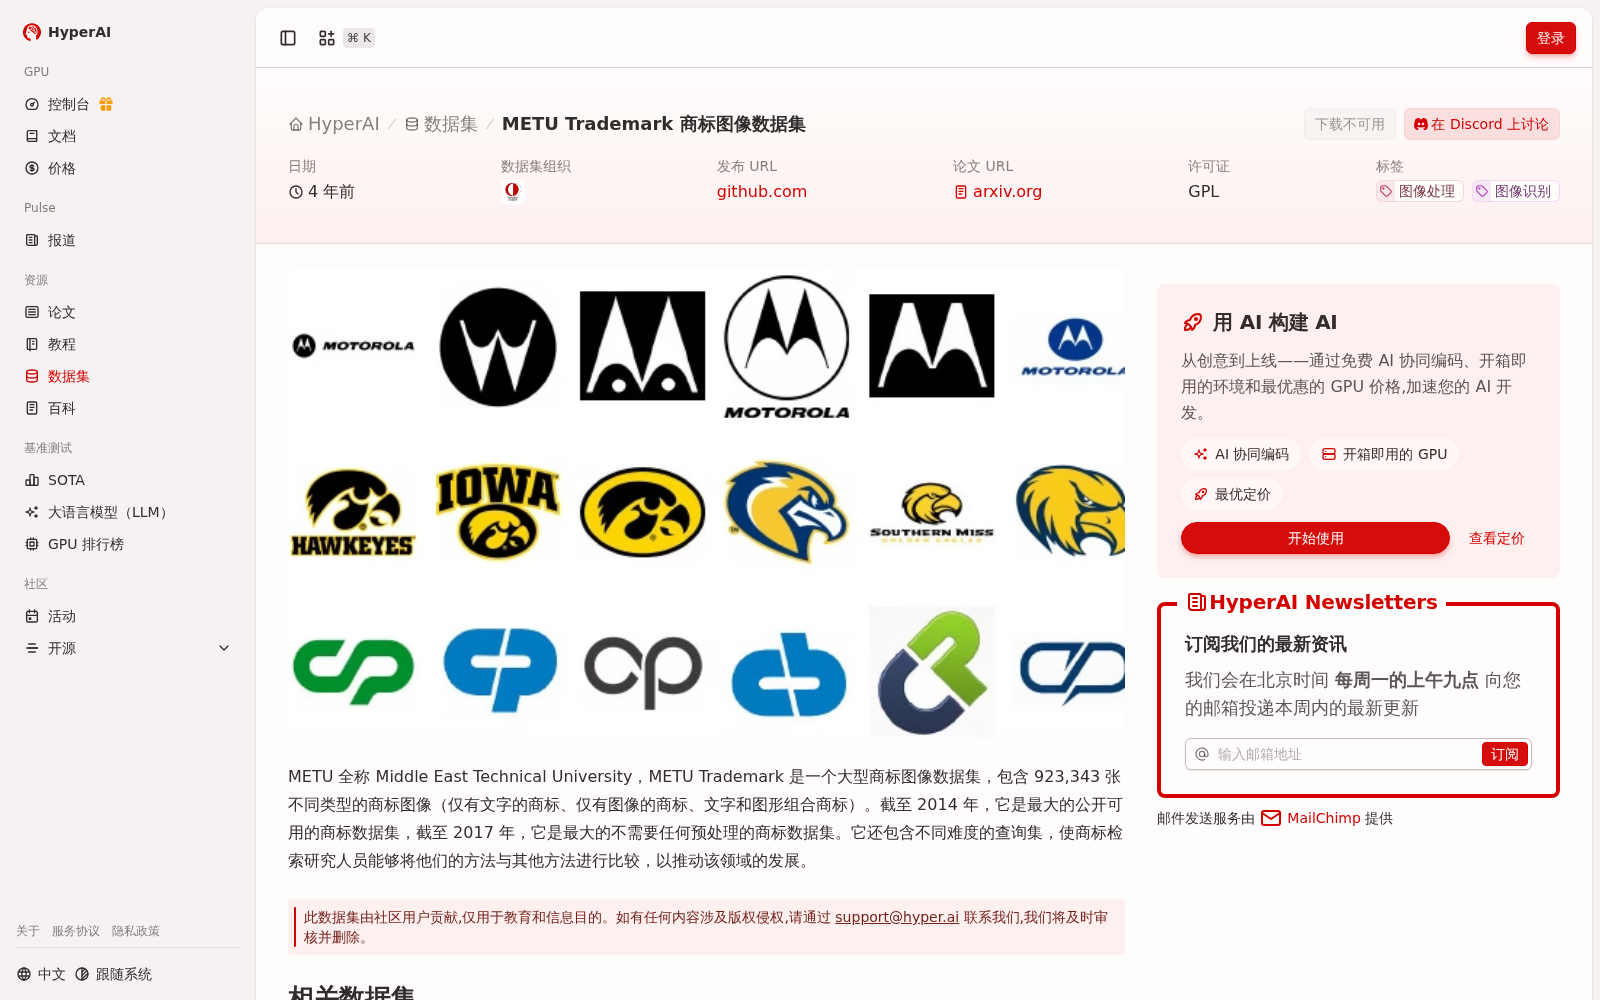Click the 下载不可用 button
This screenshot has width=1600, height=1000.
1349,124
